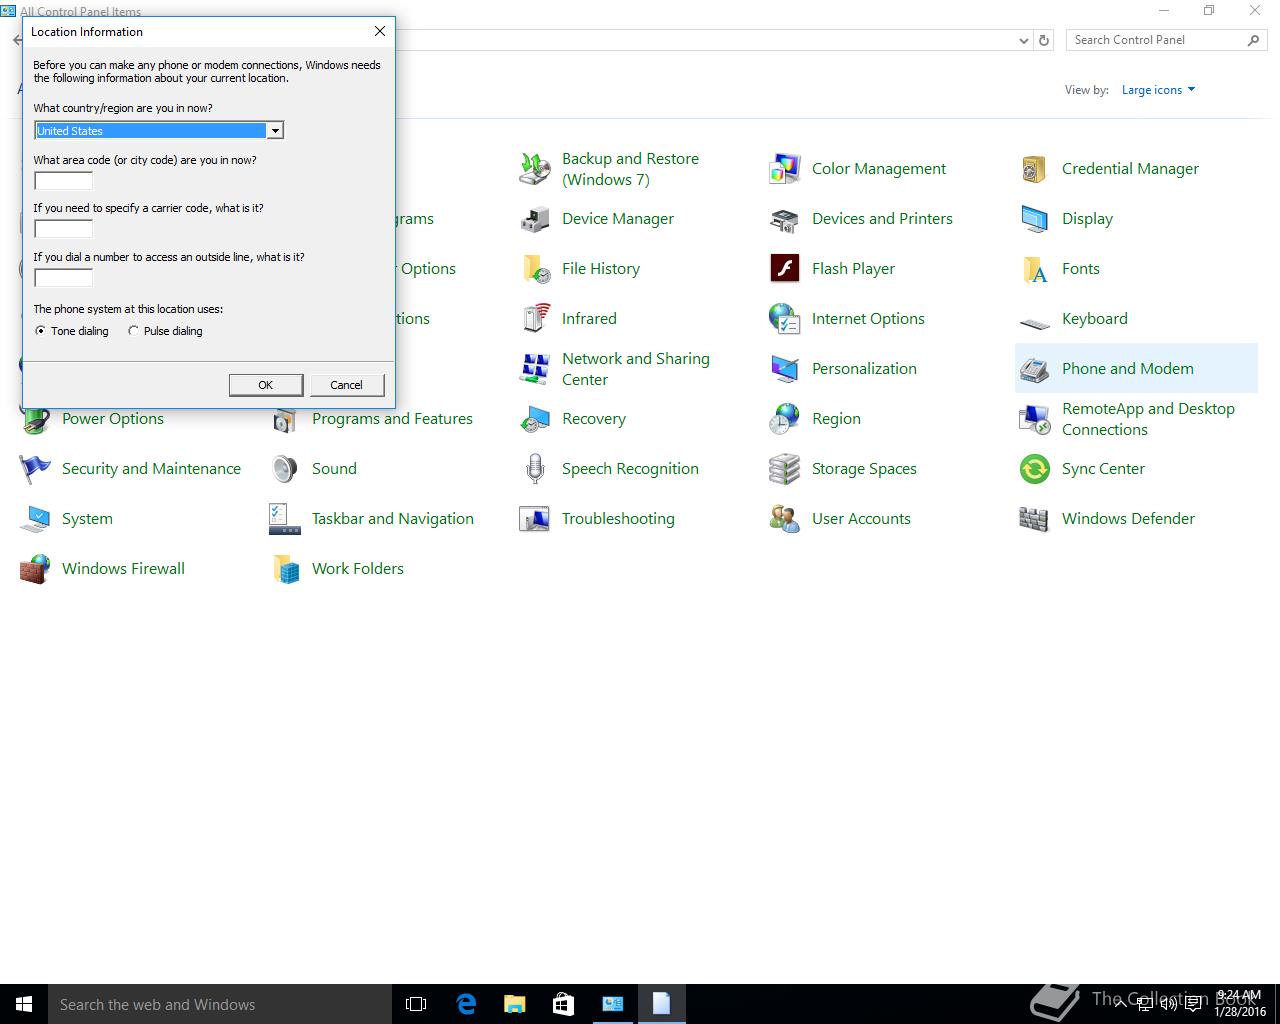Expand the address bar history dropdown
This screenshot has width=1280, height=1024.
point(1023,41)
